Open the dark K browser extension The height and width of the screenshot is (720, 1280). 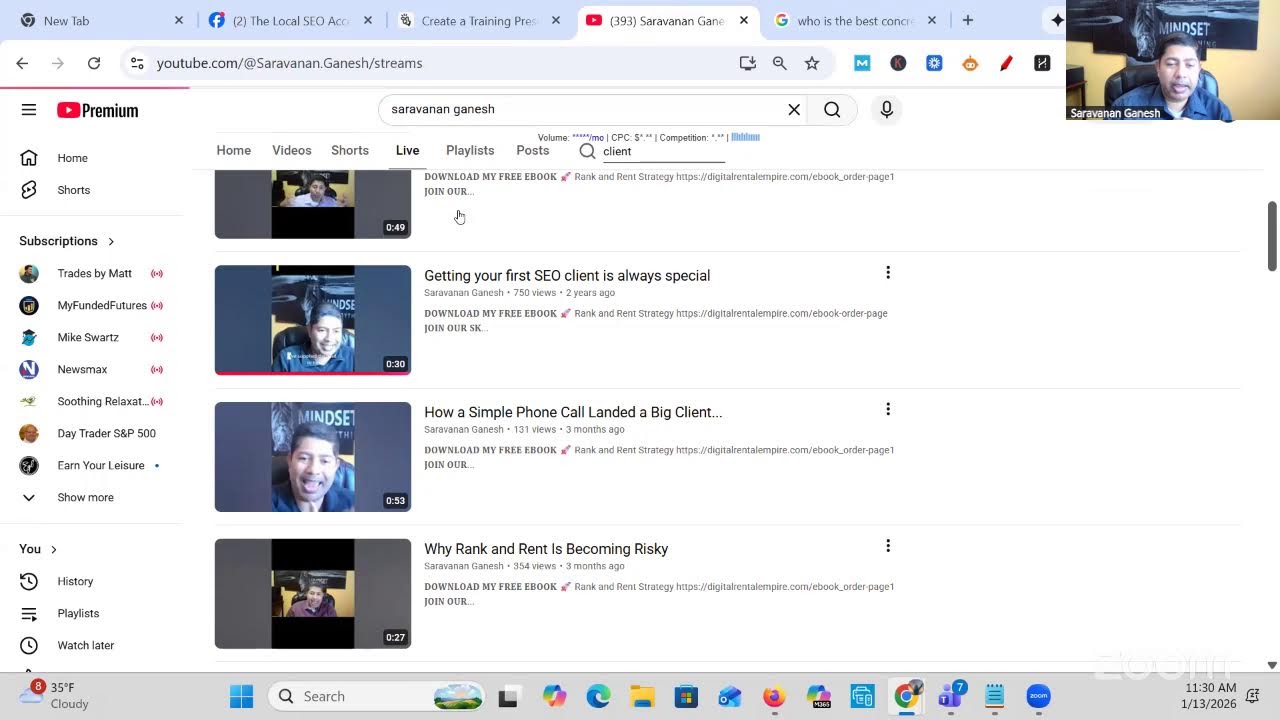click(x=898, y=63)
